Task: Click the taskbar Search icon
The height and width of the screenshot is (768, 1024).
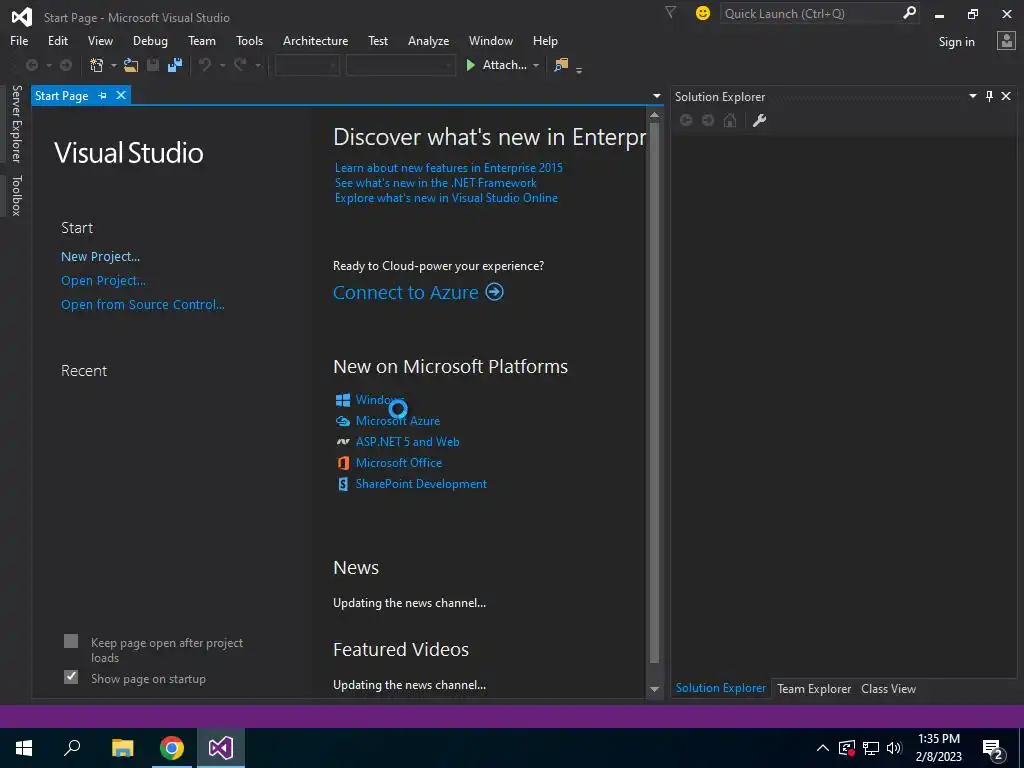Action: click(x=72, y=748)
